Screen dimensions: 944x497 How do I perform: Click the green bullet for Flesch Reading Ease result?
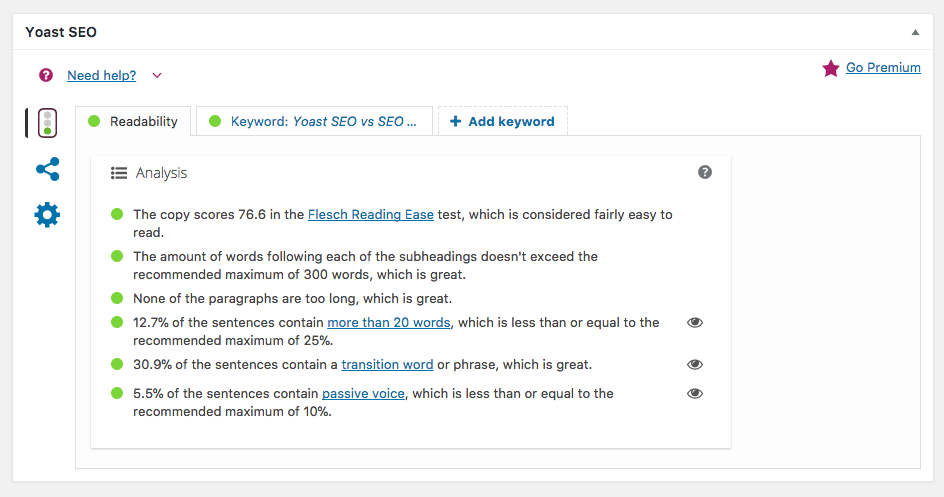tap(117, 214)
